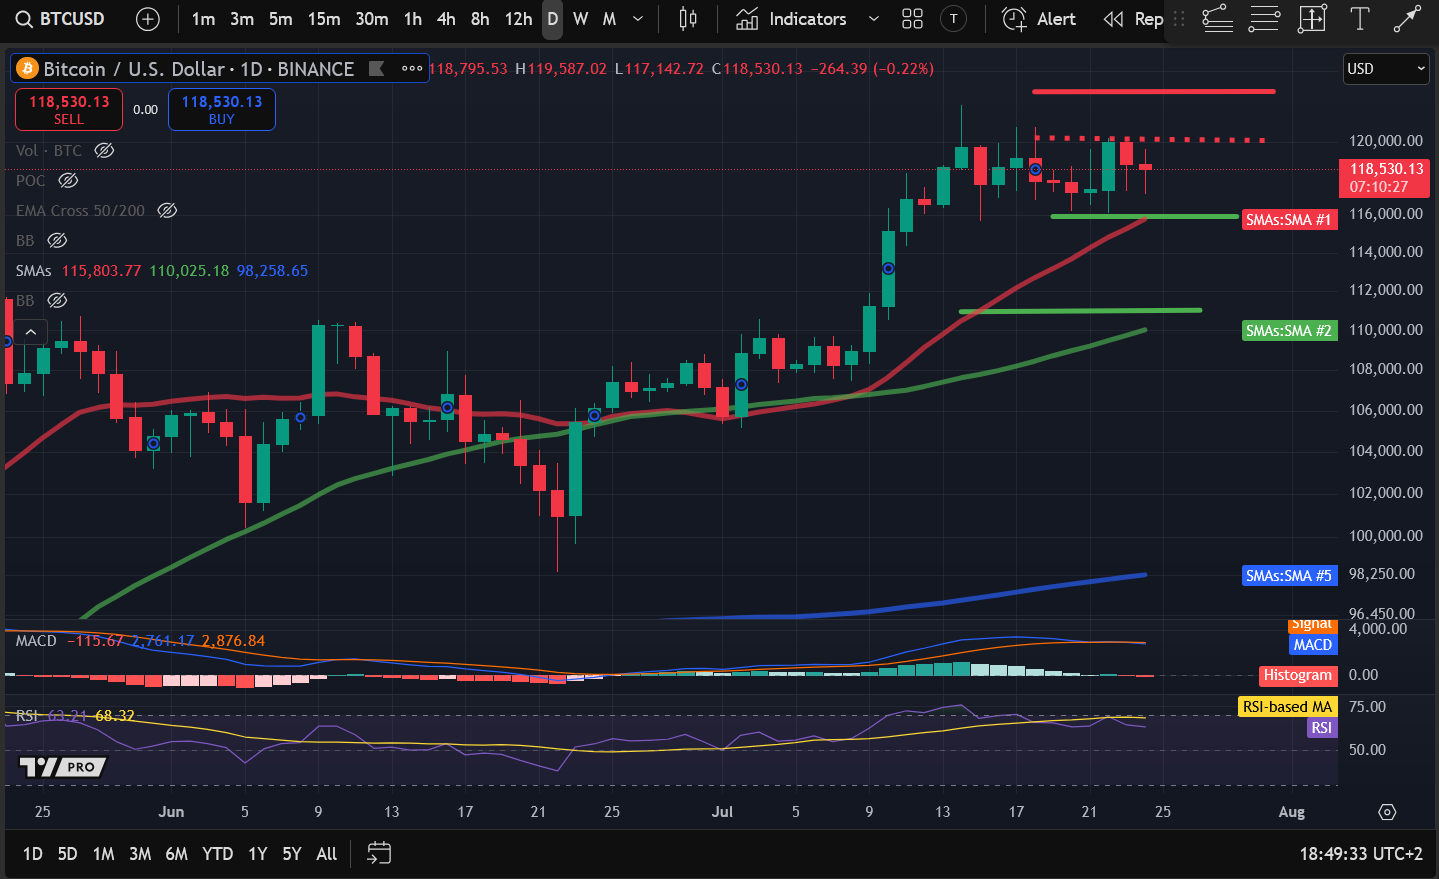The image size is (1439, 879).
Task: Open the go-to-date calendar icon
Action: pos(379,853)
